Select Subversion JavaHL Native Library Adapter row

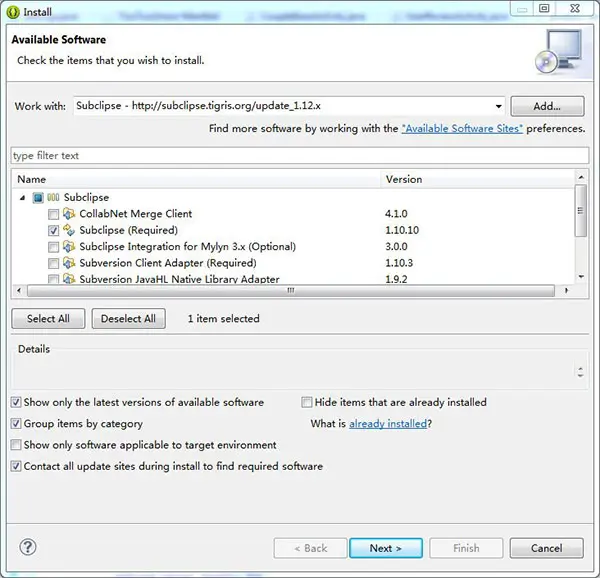[x=179, y=279]
